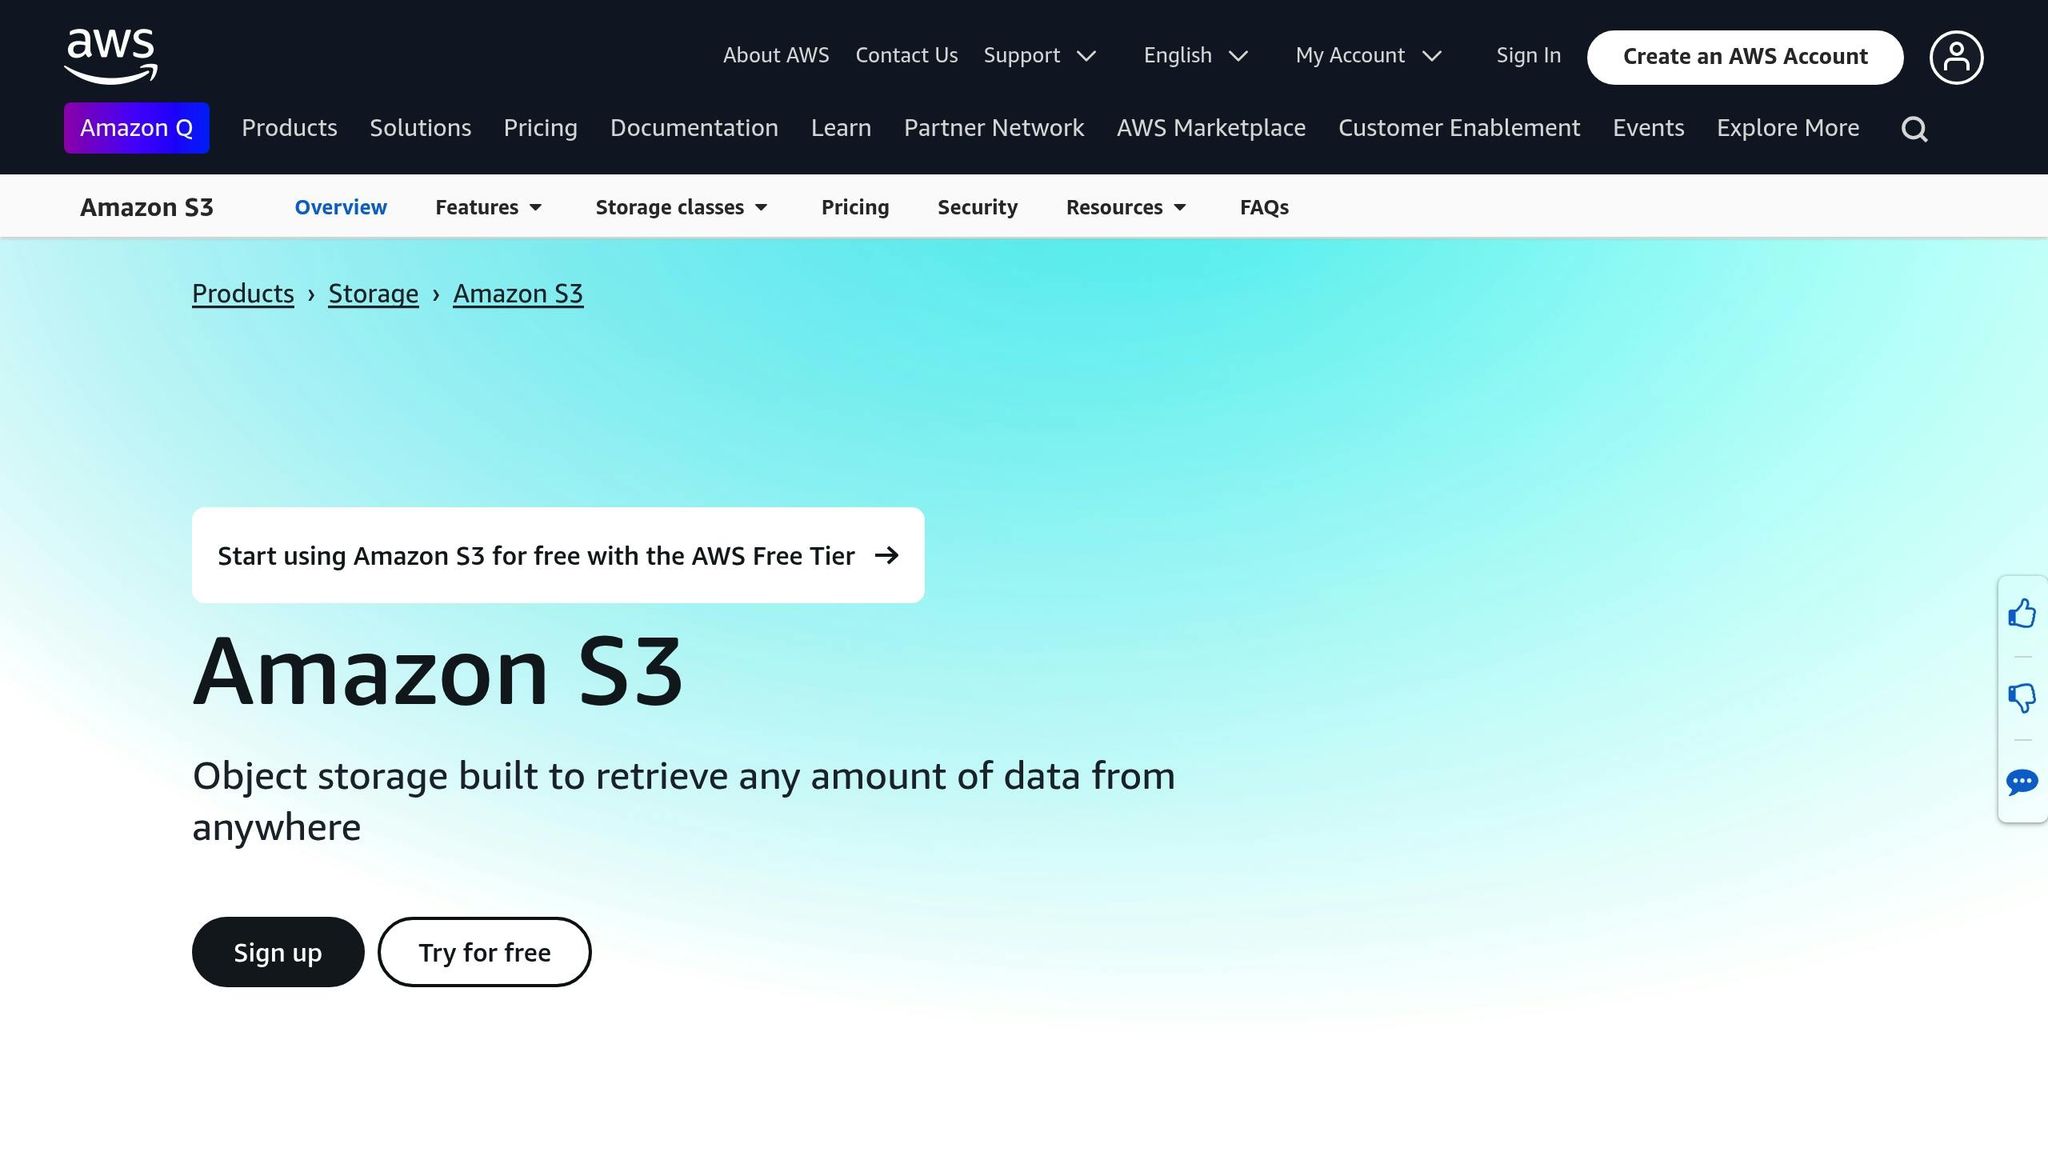Follow the Products breadcrumb link
Image resolution: width=2048 pixels, height=1152 pixels.
243,294
